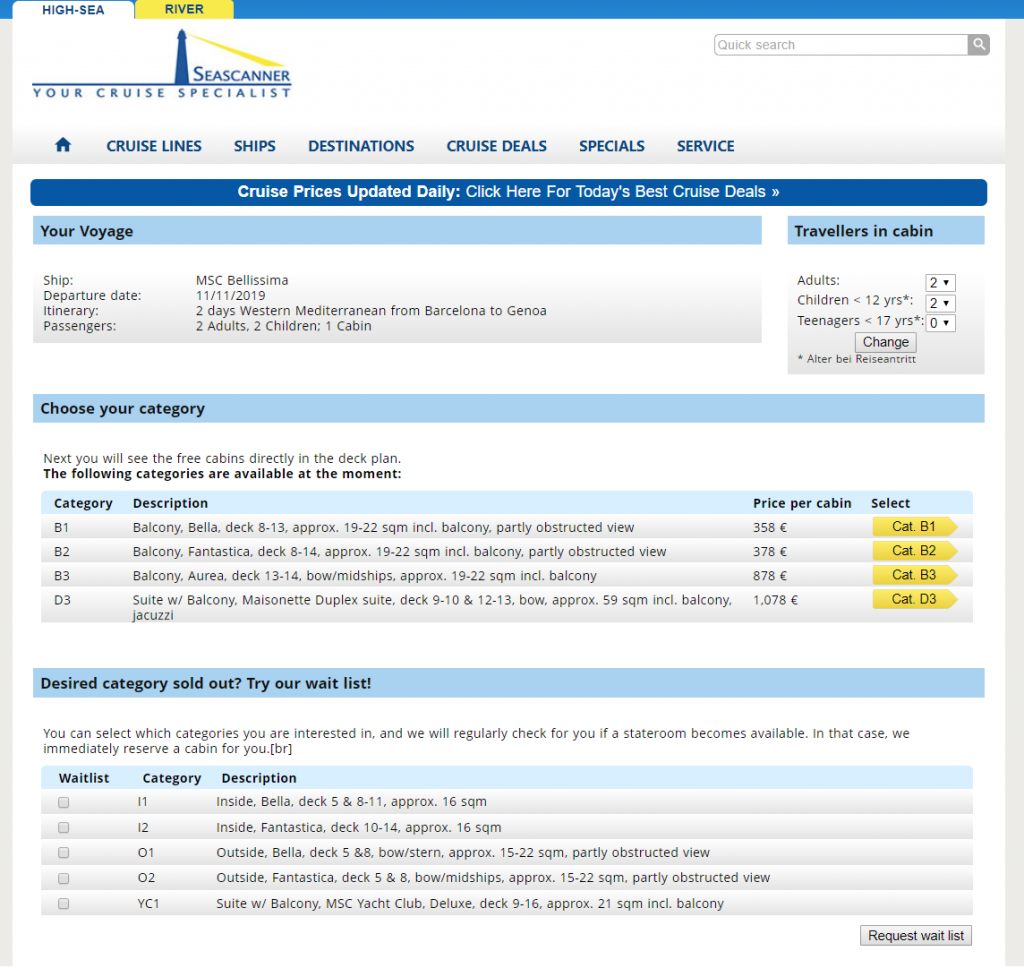
Task: Click the O1 Outside Bella description
Action: tap(463, 852)
